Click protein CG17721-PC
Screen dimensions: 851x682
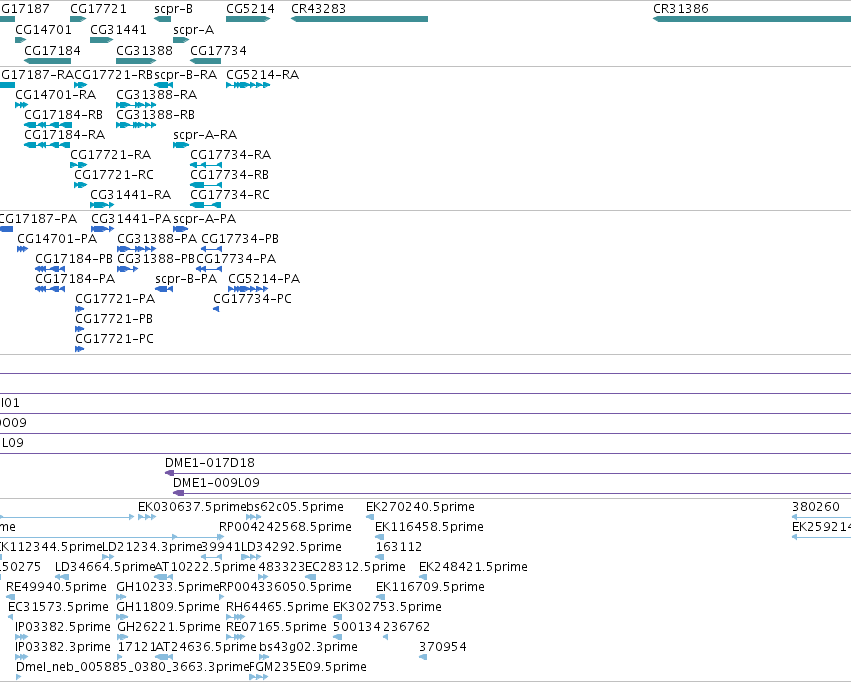tap(80, 349)
